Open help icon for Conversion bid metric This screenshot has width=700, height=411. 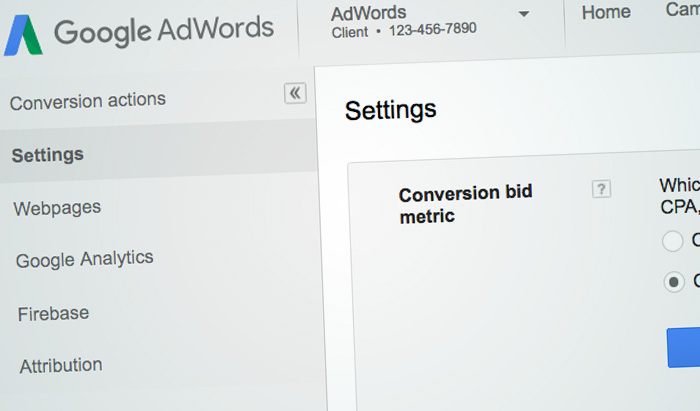pyautogui.click(x=601, y=189)
